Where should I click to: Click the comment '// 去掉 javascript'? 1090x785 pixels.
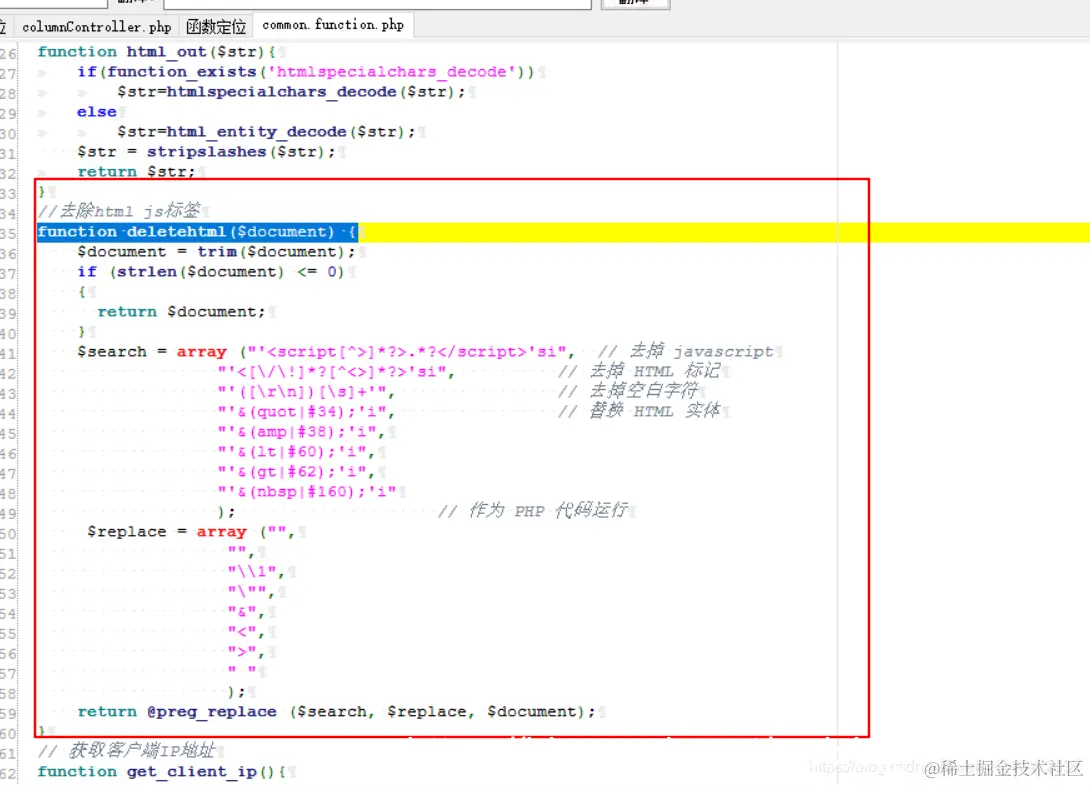coord(685,351)
